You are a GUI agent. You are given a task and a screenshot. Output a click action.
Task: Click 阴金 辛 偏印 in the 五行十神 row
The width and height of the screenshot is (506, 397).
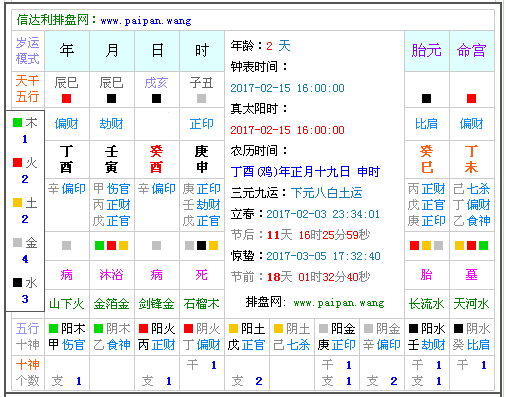click(382, 337)
